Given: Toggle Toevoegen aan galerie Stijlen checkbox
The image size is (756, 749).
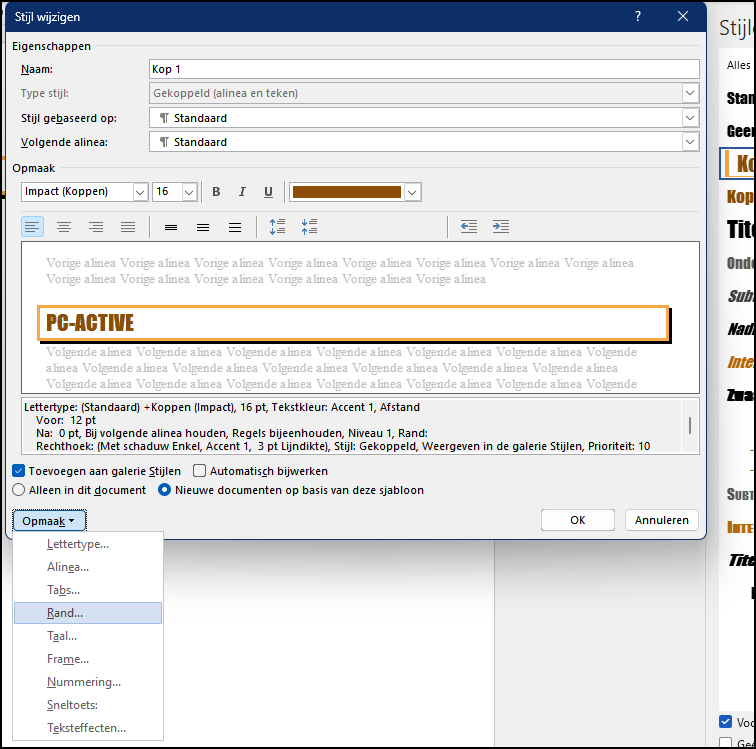Looking at the screenshot, I should (x=18, y=471).
